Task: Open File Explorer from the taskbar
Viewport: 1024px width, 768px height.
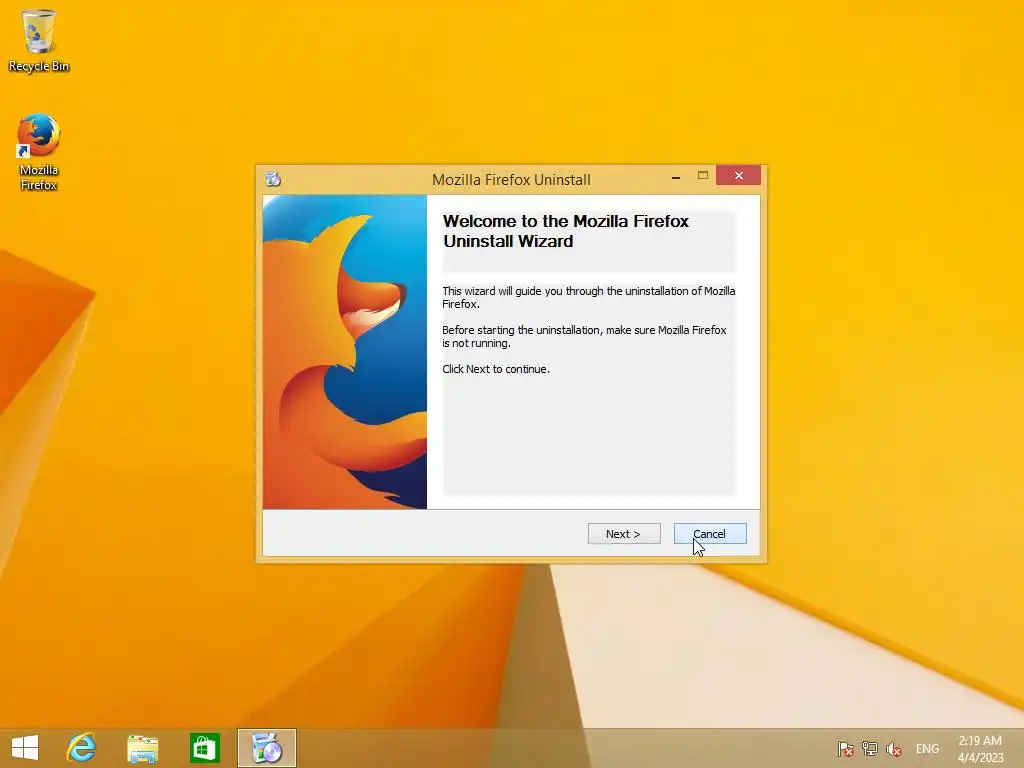Action: pyautogui.click(x=142, y=748)
